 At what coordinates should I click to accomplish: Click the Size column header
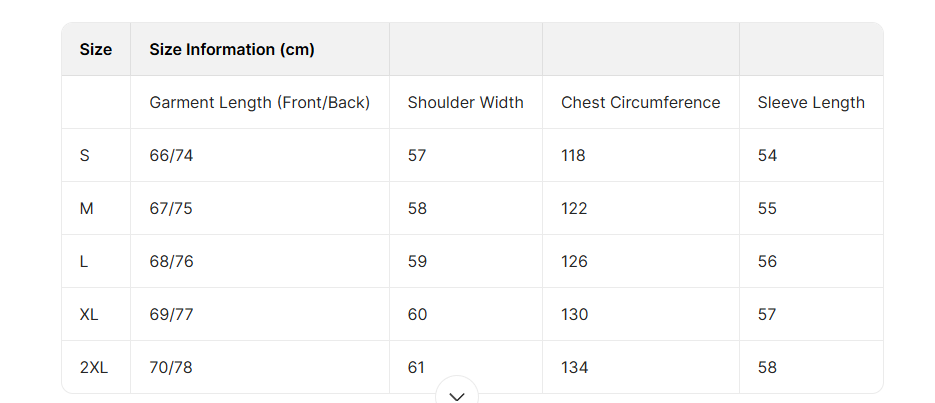(96, 49)
